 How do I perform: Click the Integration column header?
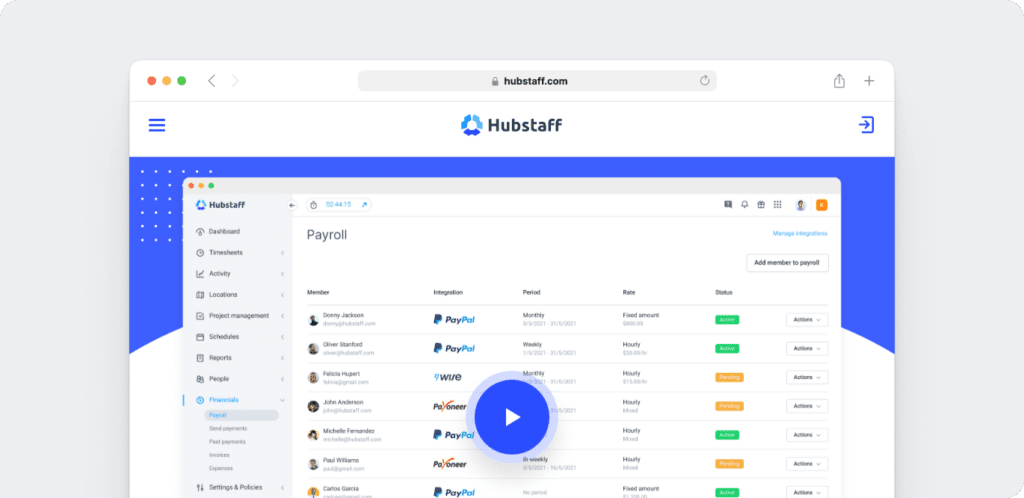pyautogui.click(x=448, y=292)
